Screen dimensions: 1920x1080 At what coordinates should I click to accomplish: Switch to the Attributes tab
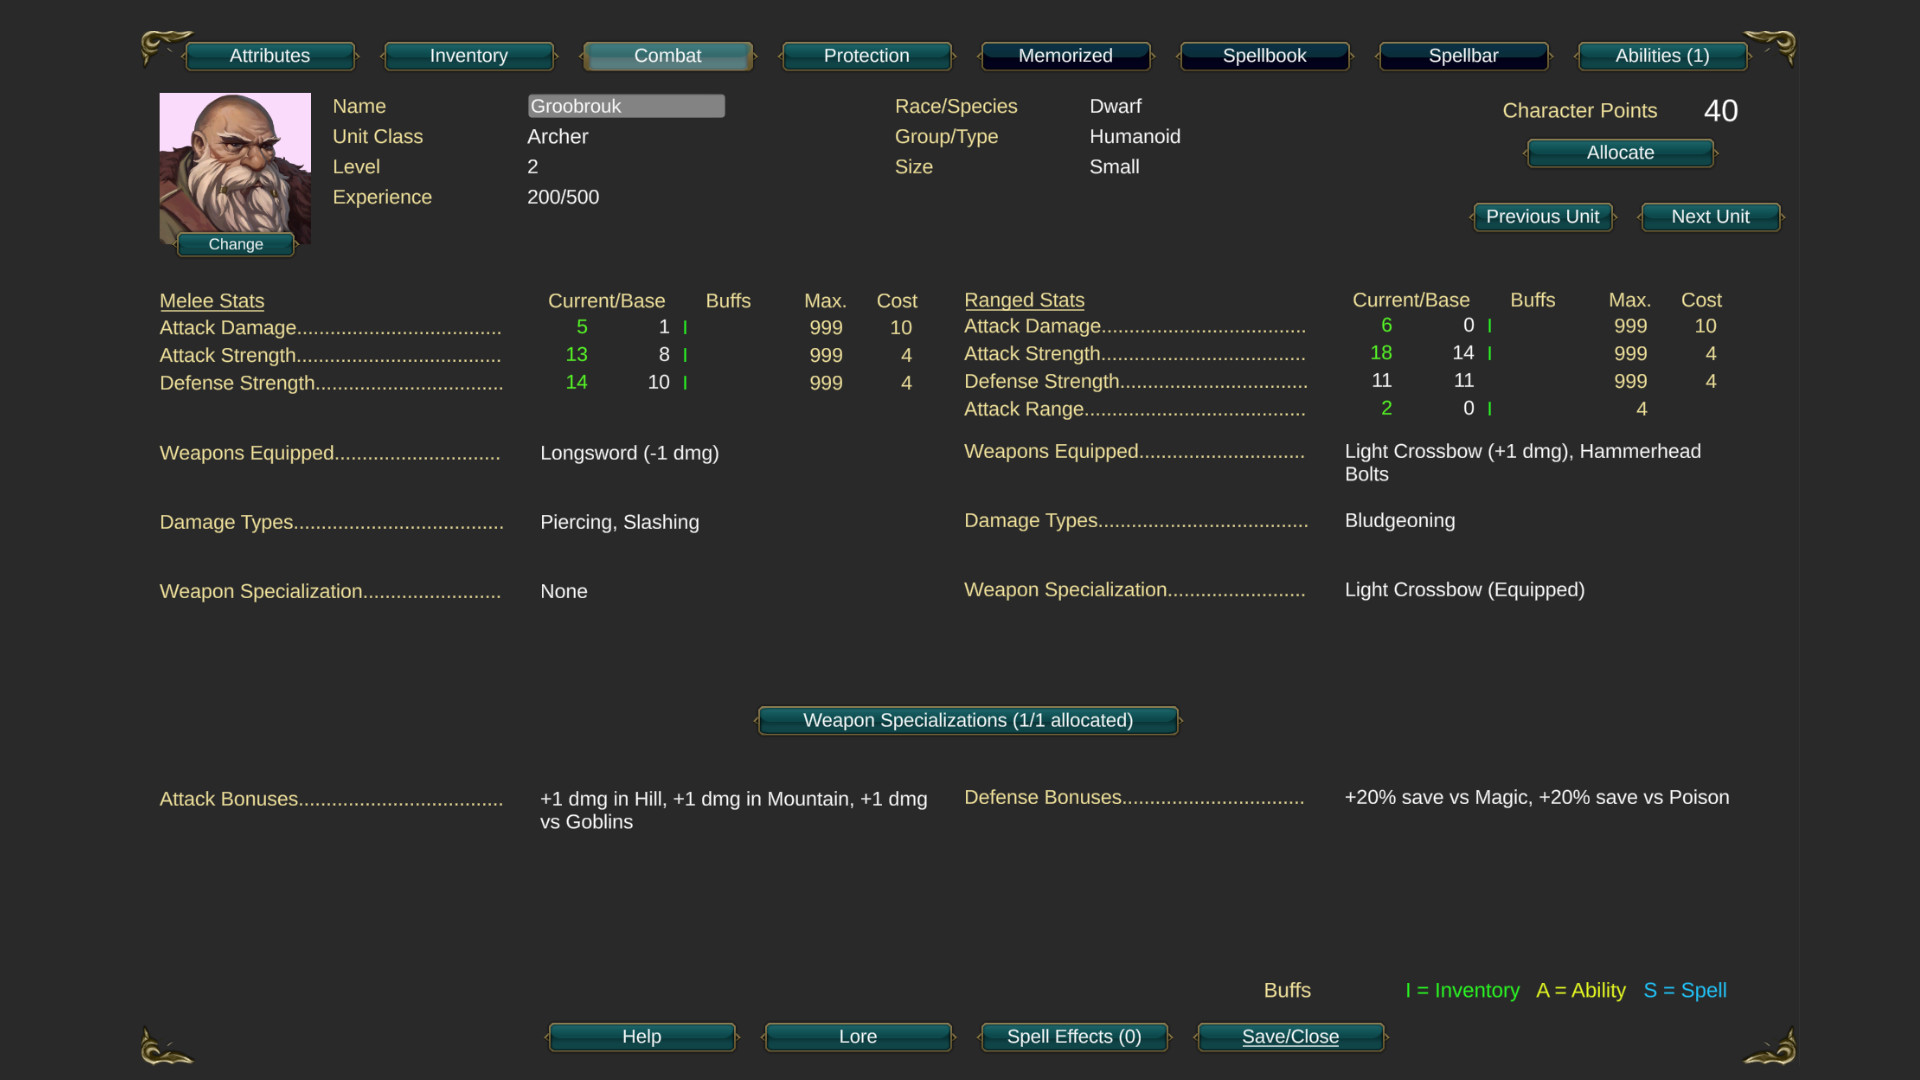click(270, 56)
